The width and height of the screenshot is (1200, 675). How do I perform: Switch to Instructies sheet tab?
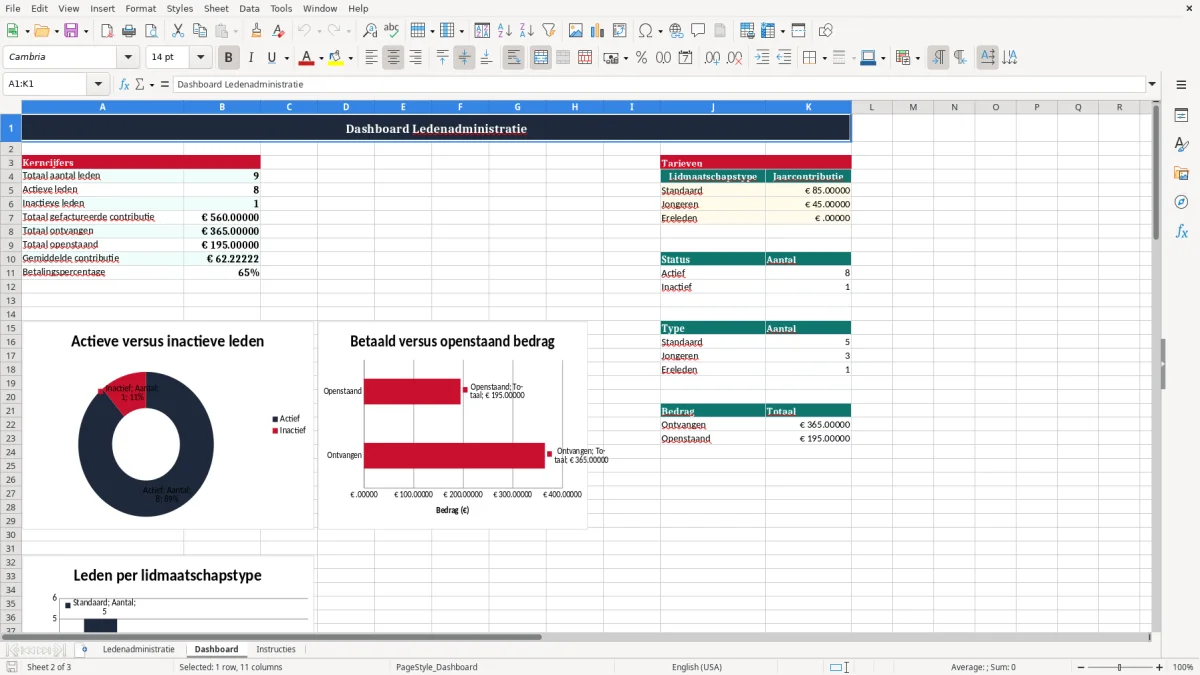276,649
